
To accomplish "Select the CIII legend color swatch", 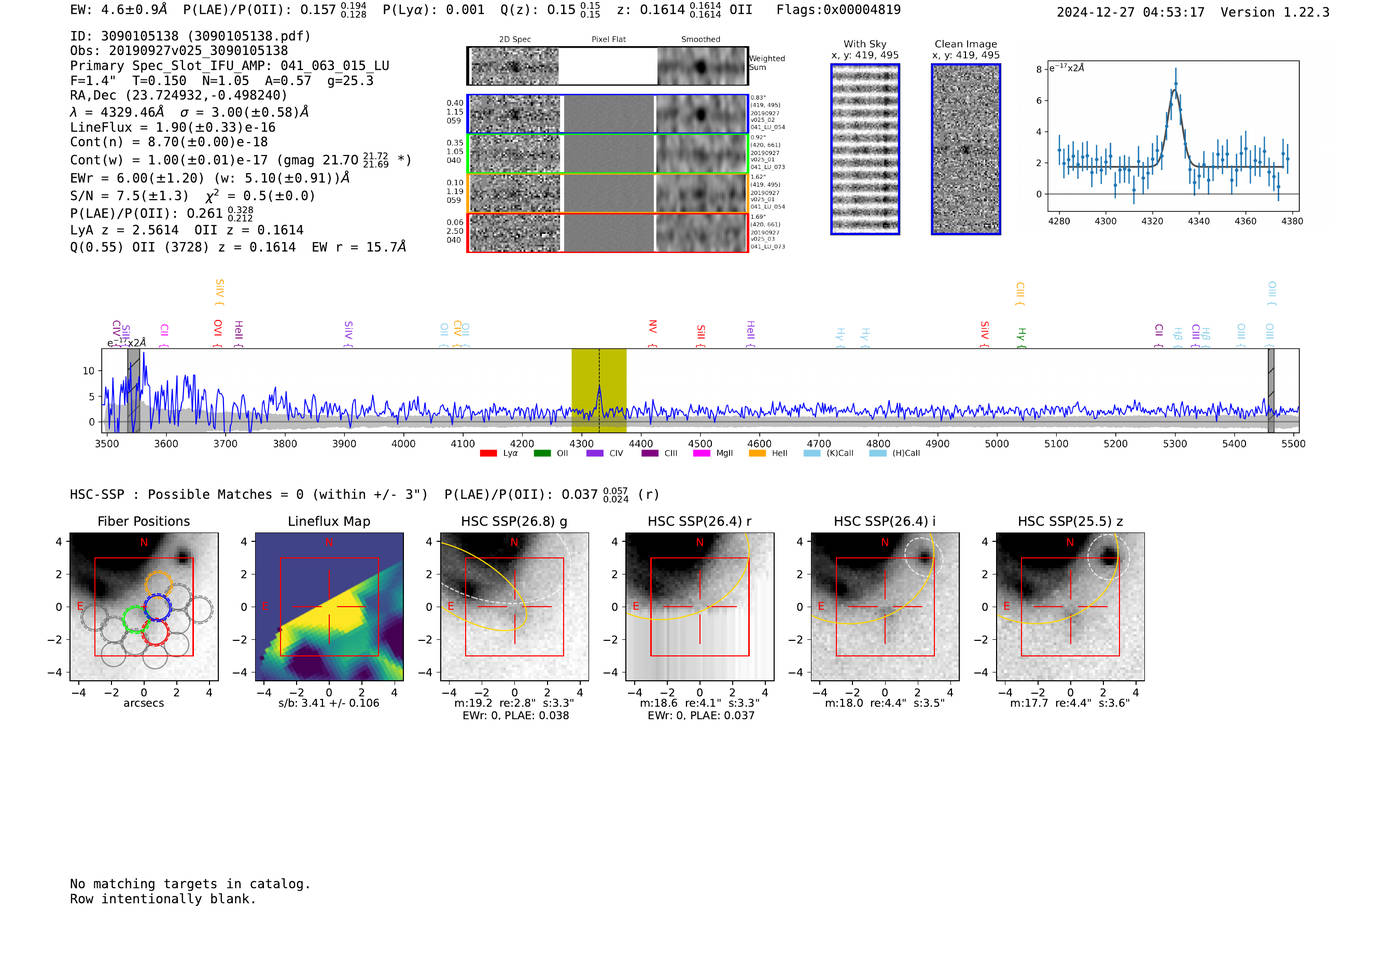I will (650, 454).
